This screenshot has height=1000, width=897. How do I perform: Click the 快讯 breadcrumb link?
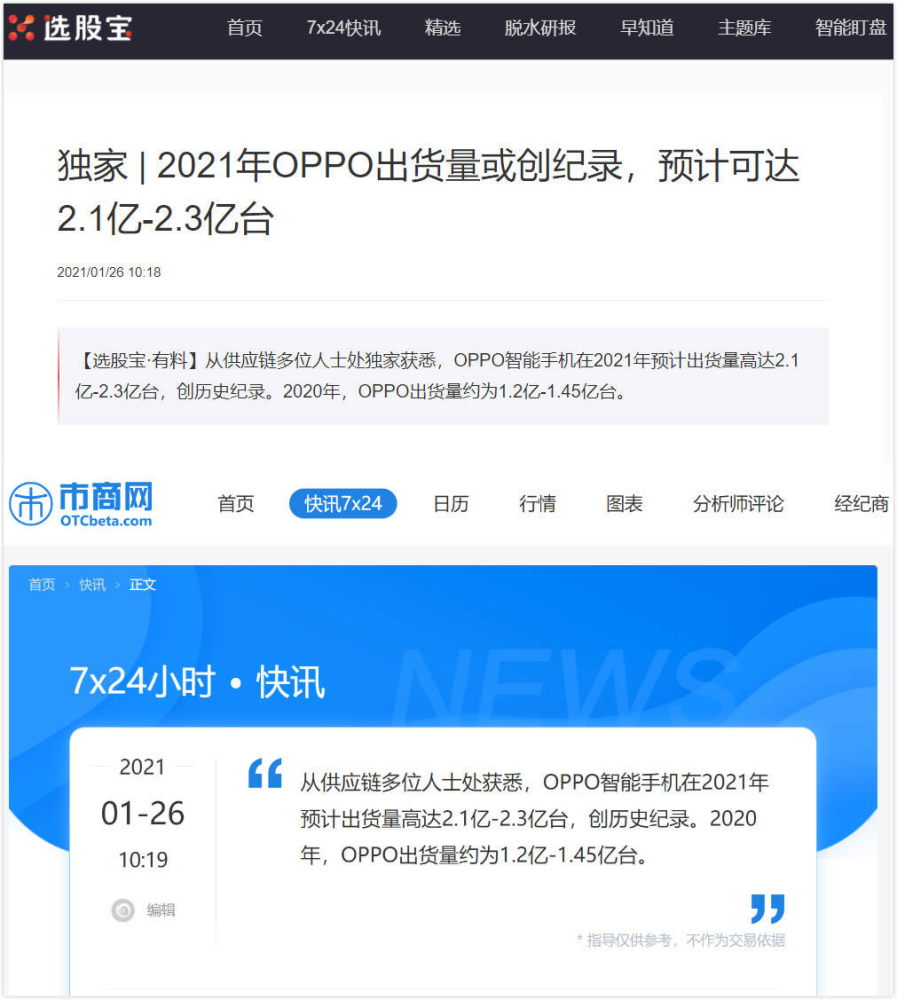click(x=92, y=585)
